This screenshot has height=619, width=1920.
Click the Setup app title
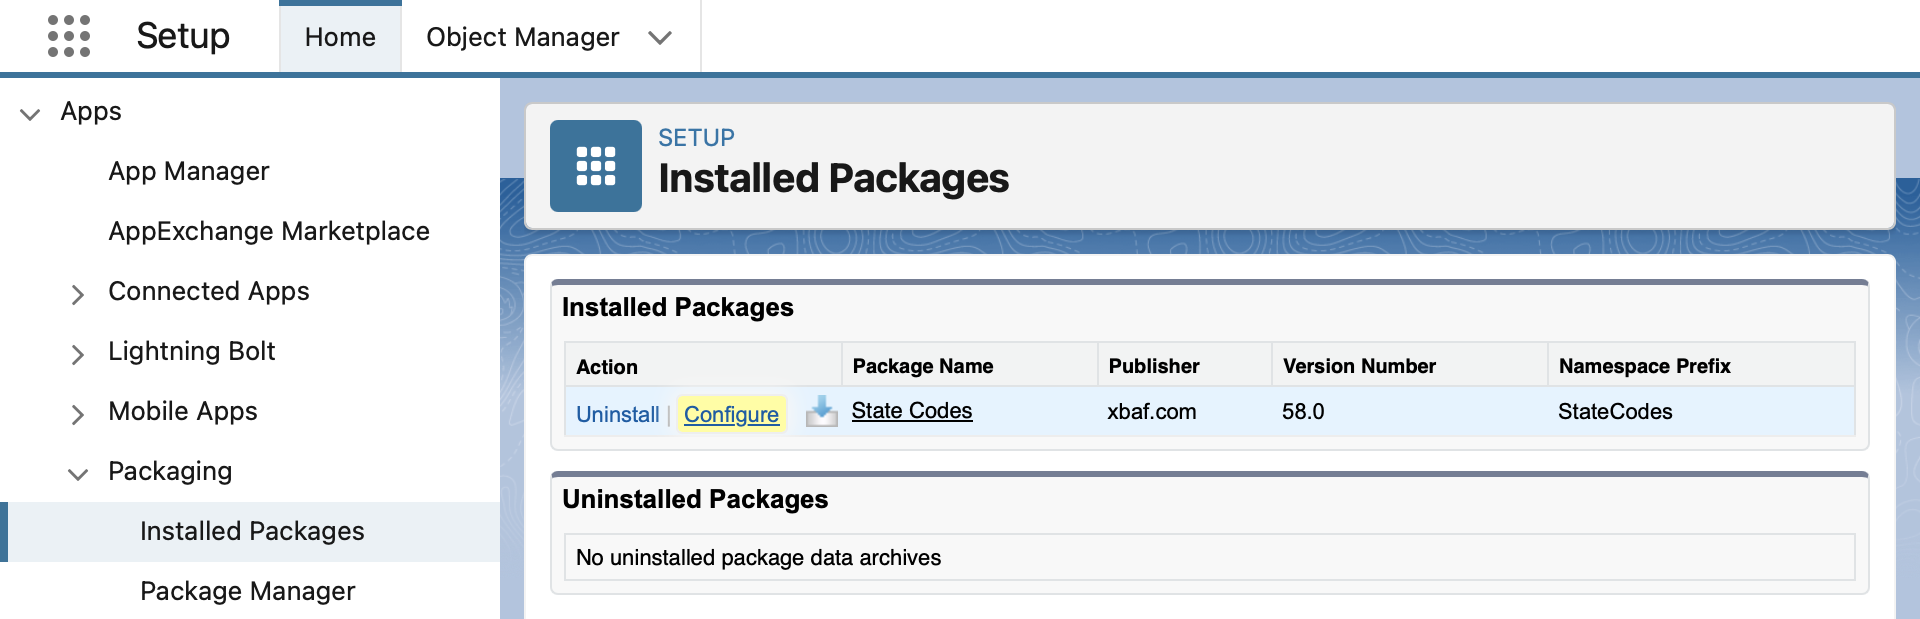183,36
